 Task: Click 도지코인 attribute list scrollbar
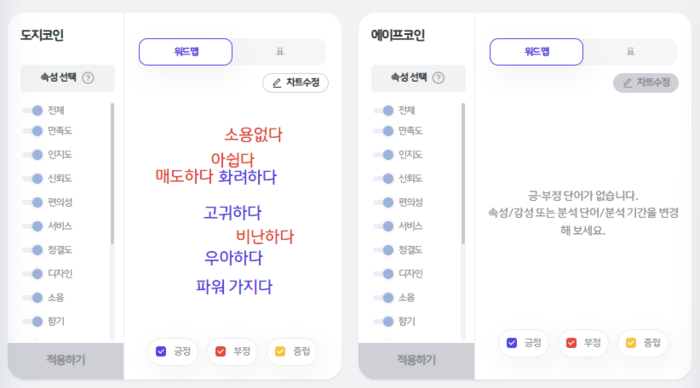pyautogui.click(x=112, y=173)
